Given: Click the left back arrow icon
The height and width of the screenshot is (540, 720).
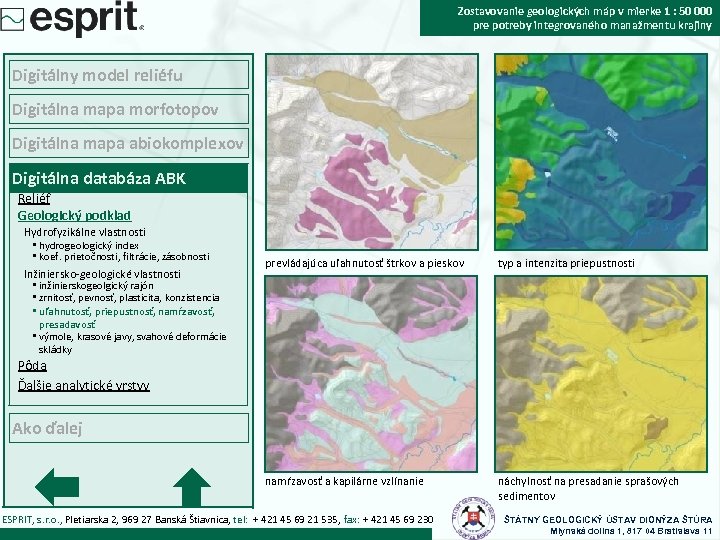Looking at the screenshot, I should [57, 487].
